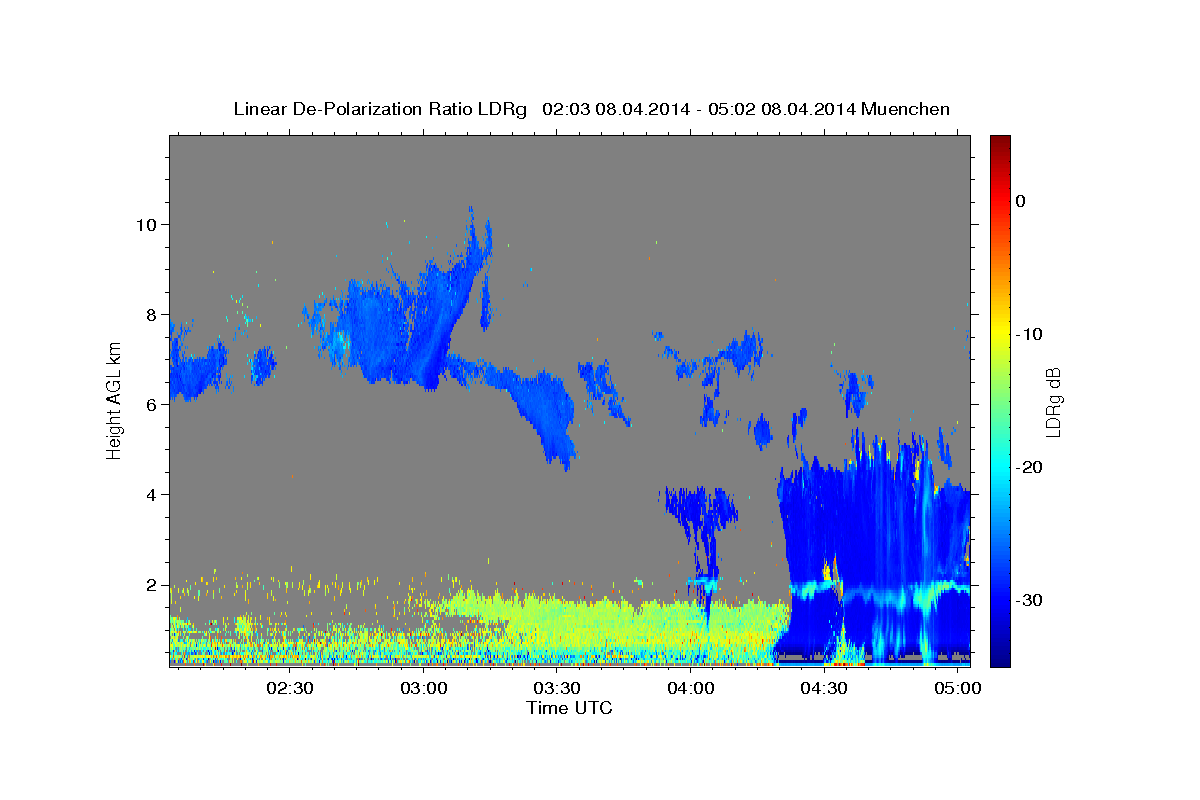Click the colorbar label '-10'
The height and width of the screenshot is (800, 1200).
point(1030,334)
